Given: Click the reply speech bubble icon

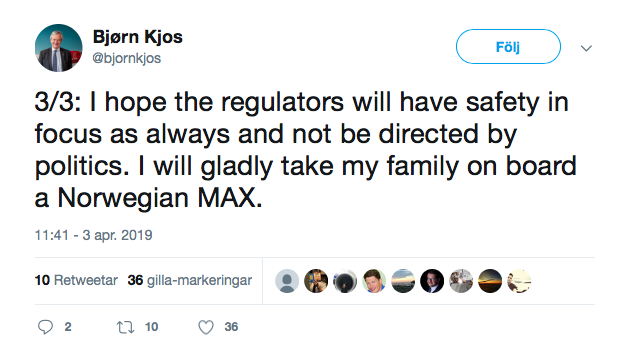Looking at the screenshot, I should pos(45,327).
